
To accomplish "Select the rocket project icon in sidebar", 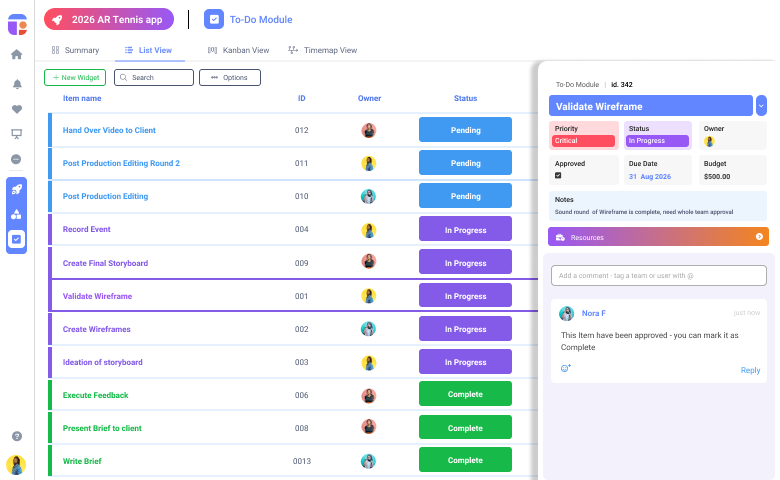I will 16,189.
